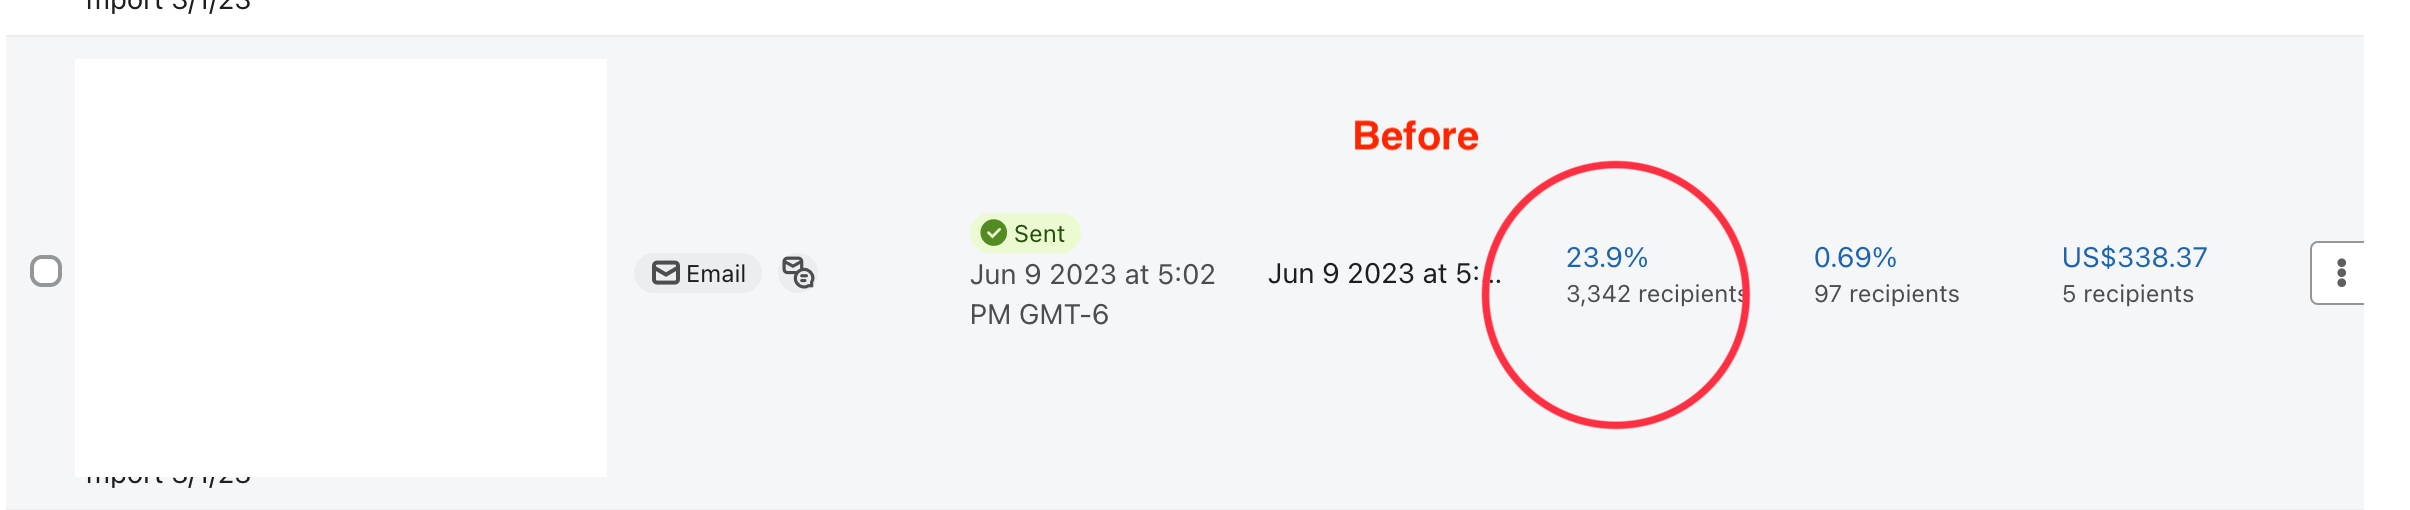Viewport: 2410px width, 510px height.
Task: Click the 97 recipients text
Action: 1886,294
